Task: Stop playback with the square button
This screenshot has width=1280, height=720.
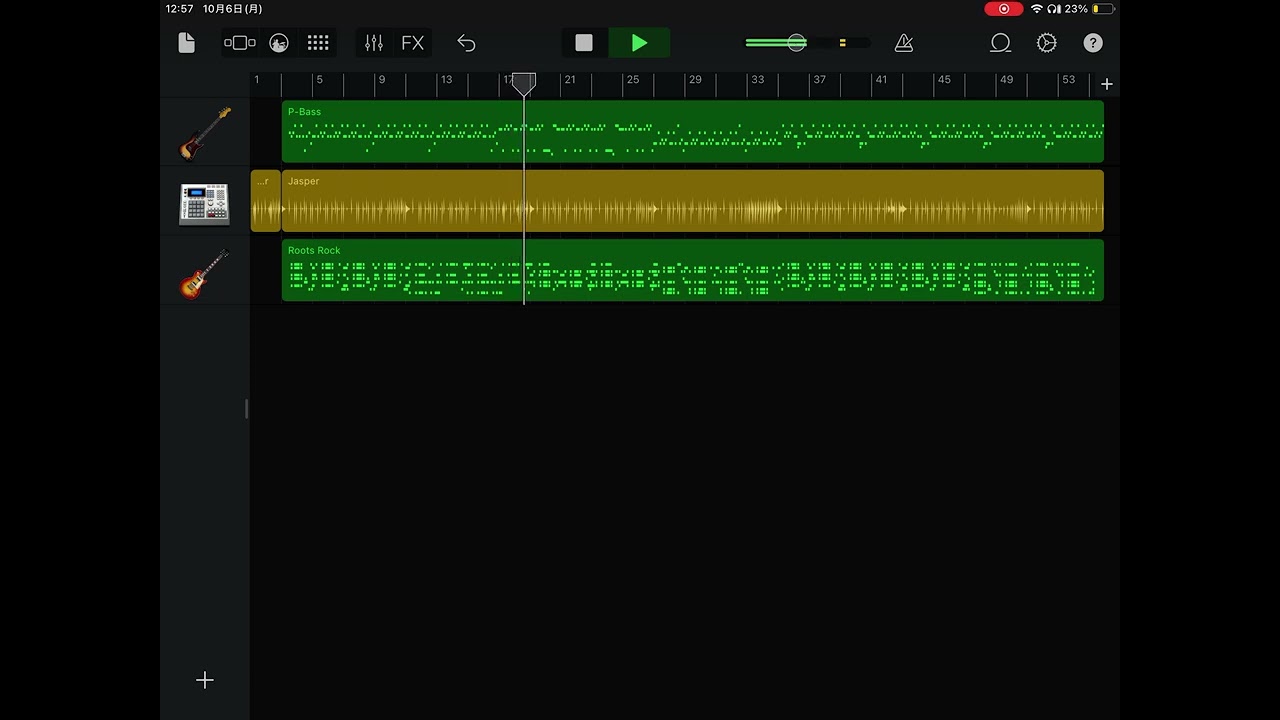Action: pyautogui.click(x=584, y=43)
